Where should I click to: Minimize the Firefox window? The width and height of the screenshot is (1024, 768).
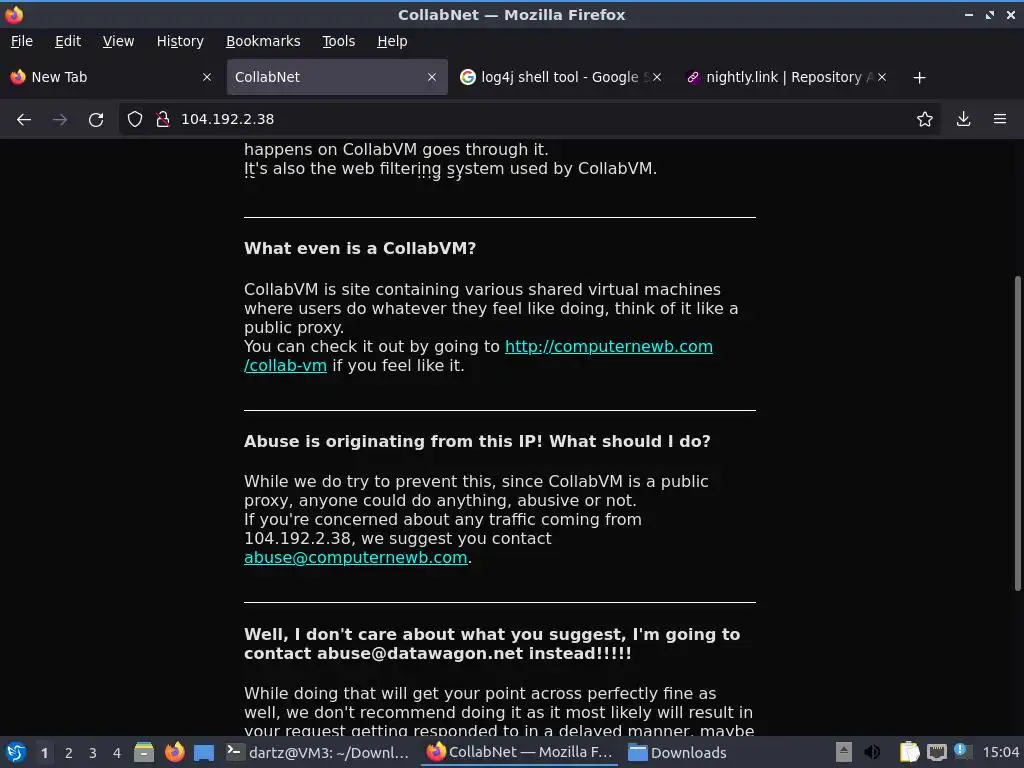(969, 14)
